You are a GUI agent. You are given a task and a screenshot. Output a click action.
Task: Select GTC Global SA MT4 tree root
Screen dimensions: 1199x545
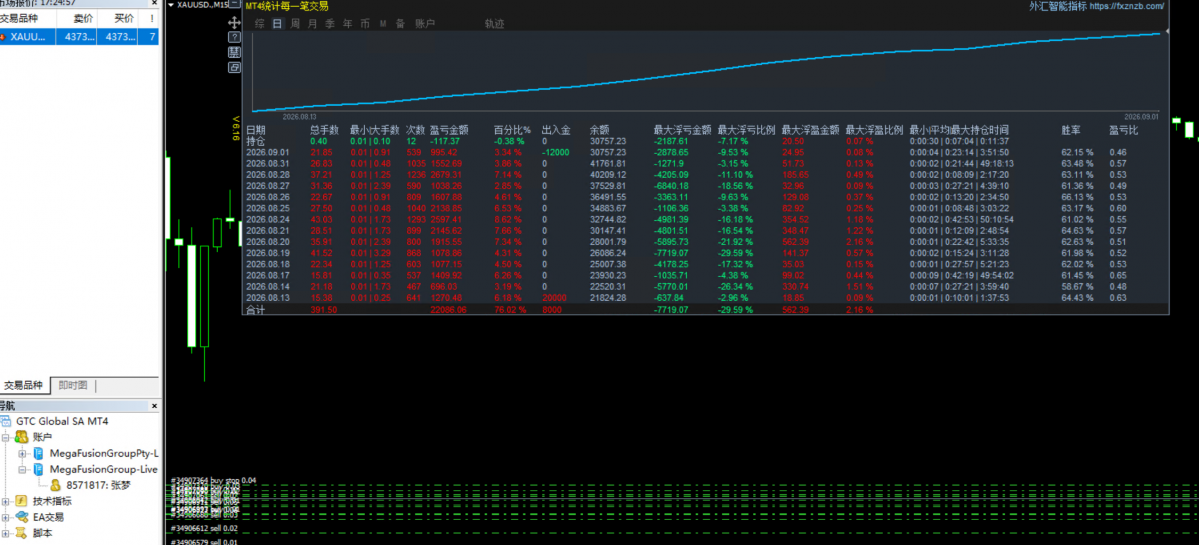coord(62,422)
